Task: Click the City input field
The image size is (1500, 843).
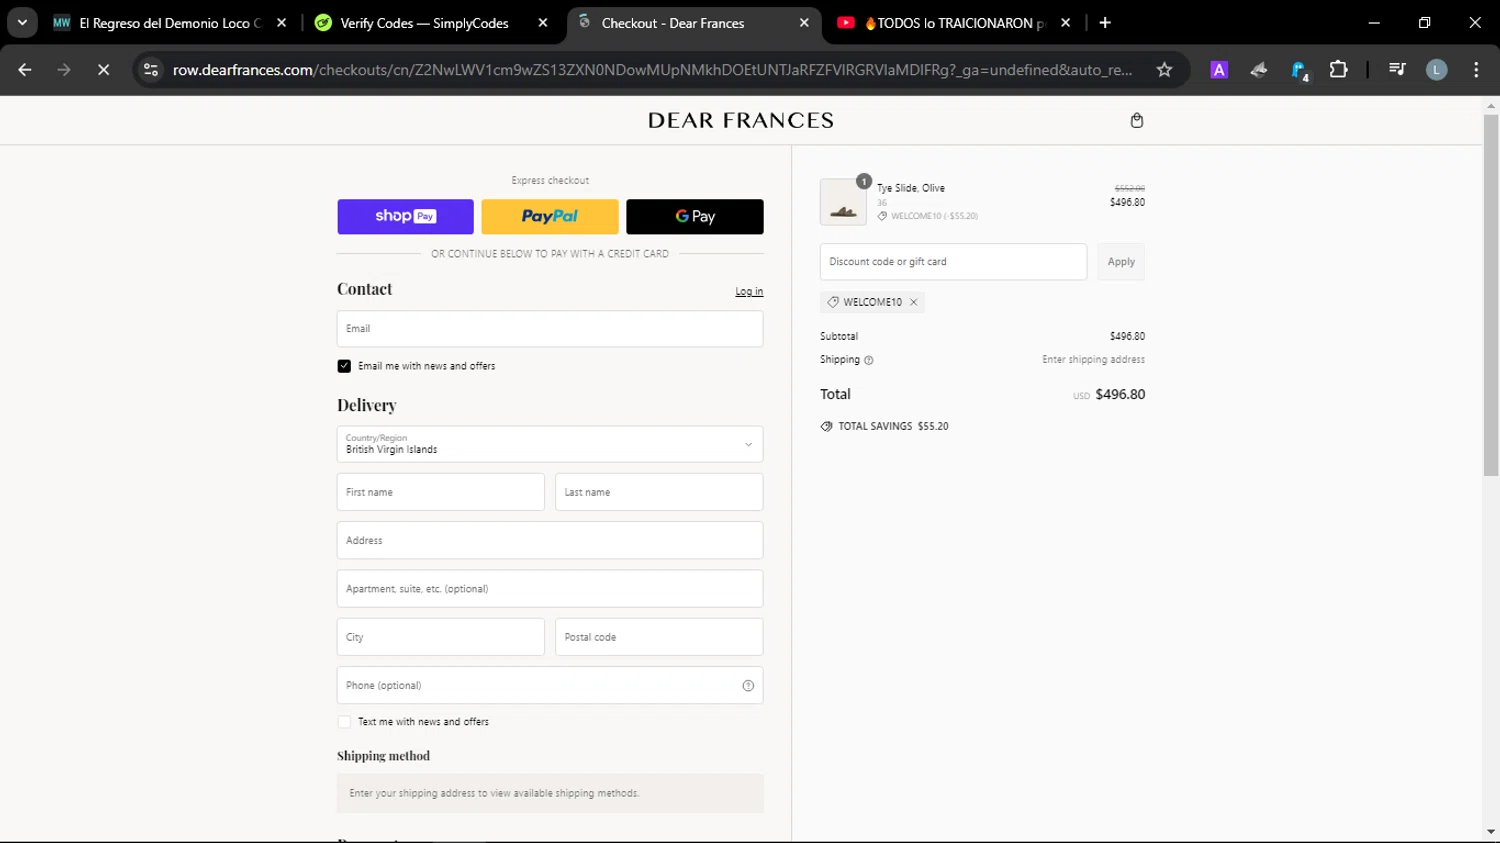Action: point(441,637)
